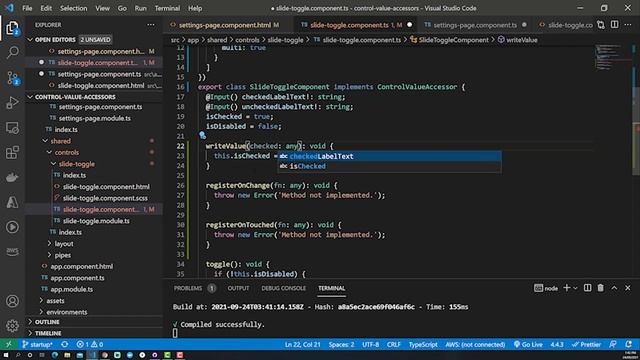Click Ln 22, Col 21 position indicator
Screen dimensions: 640x360
302,344
